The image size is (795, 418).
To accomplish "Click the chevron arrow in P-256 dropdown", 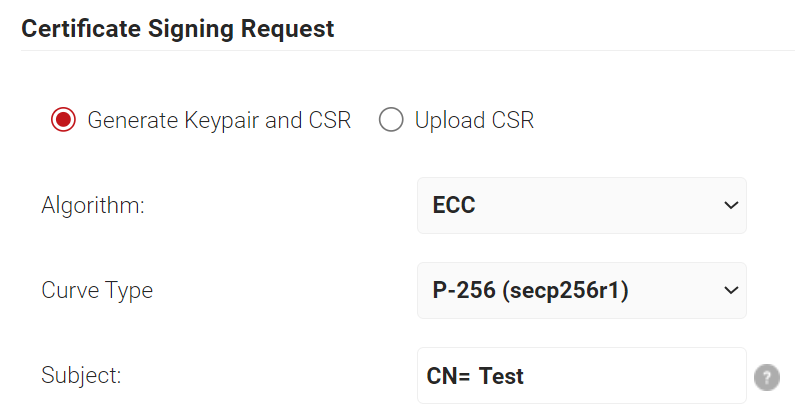I will pos(731,291).
